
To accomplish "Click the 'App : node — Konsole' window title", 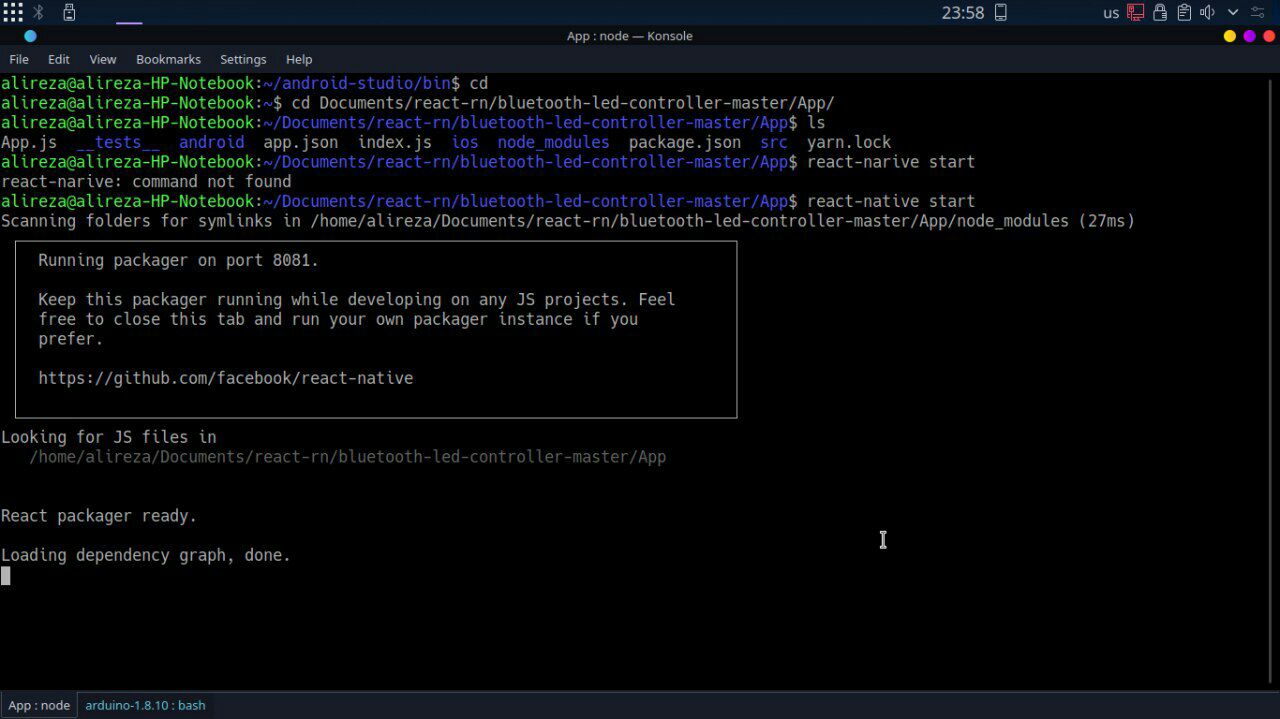I will (630, 36).
